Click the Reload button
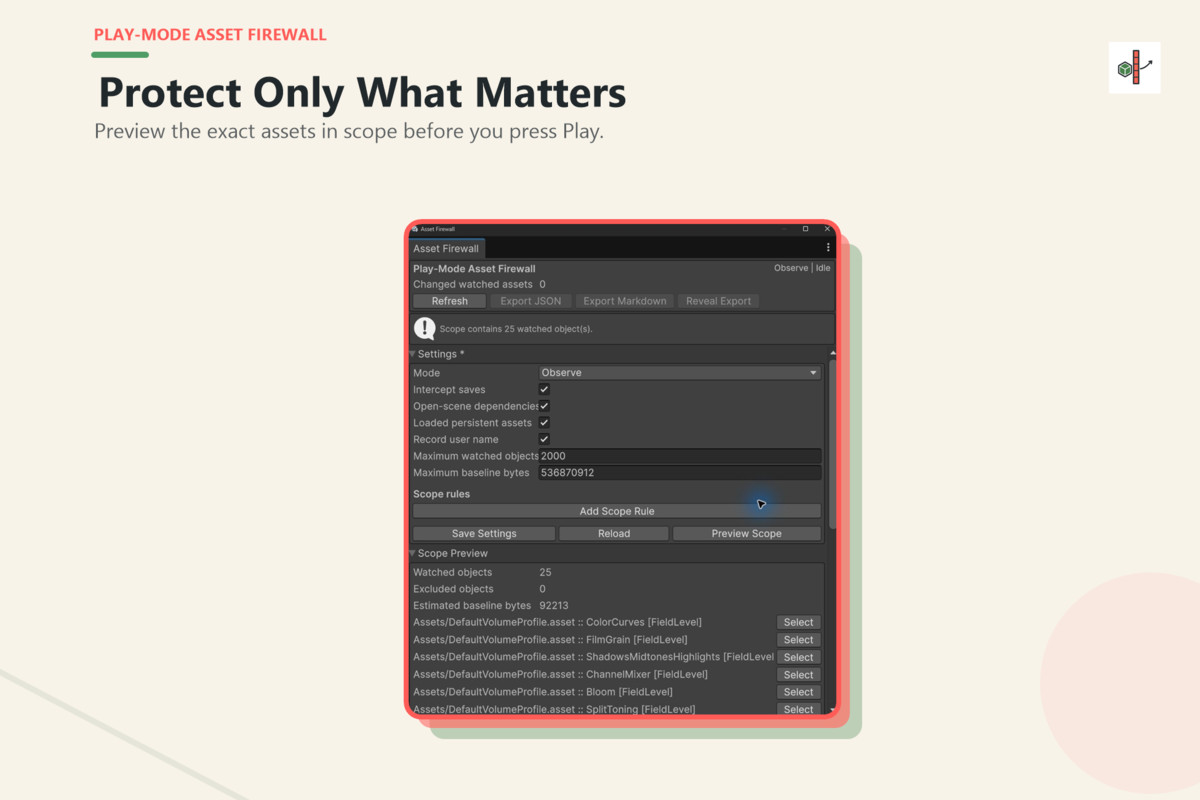This screenshot has width=1200, height=800. [614, 533]
